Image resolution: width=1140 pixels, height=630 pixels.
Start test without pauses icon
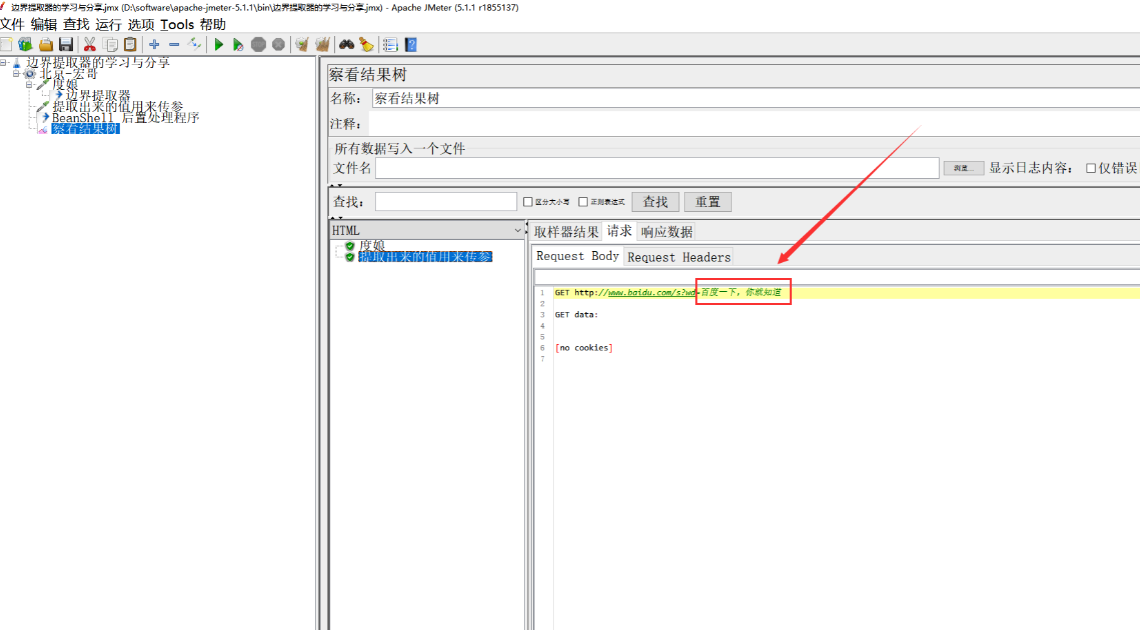pyautogui.click(x=238, y=45)
